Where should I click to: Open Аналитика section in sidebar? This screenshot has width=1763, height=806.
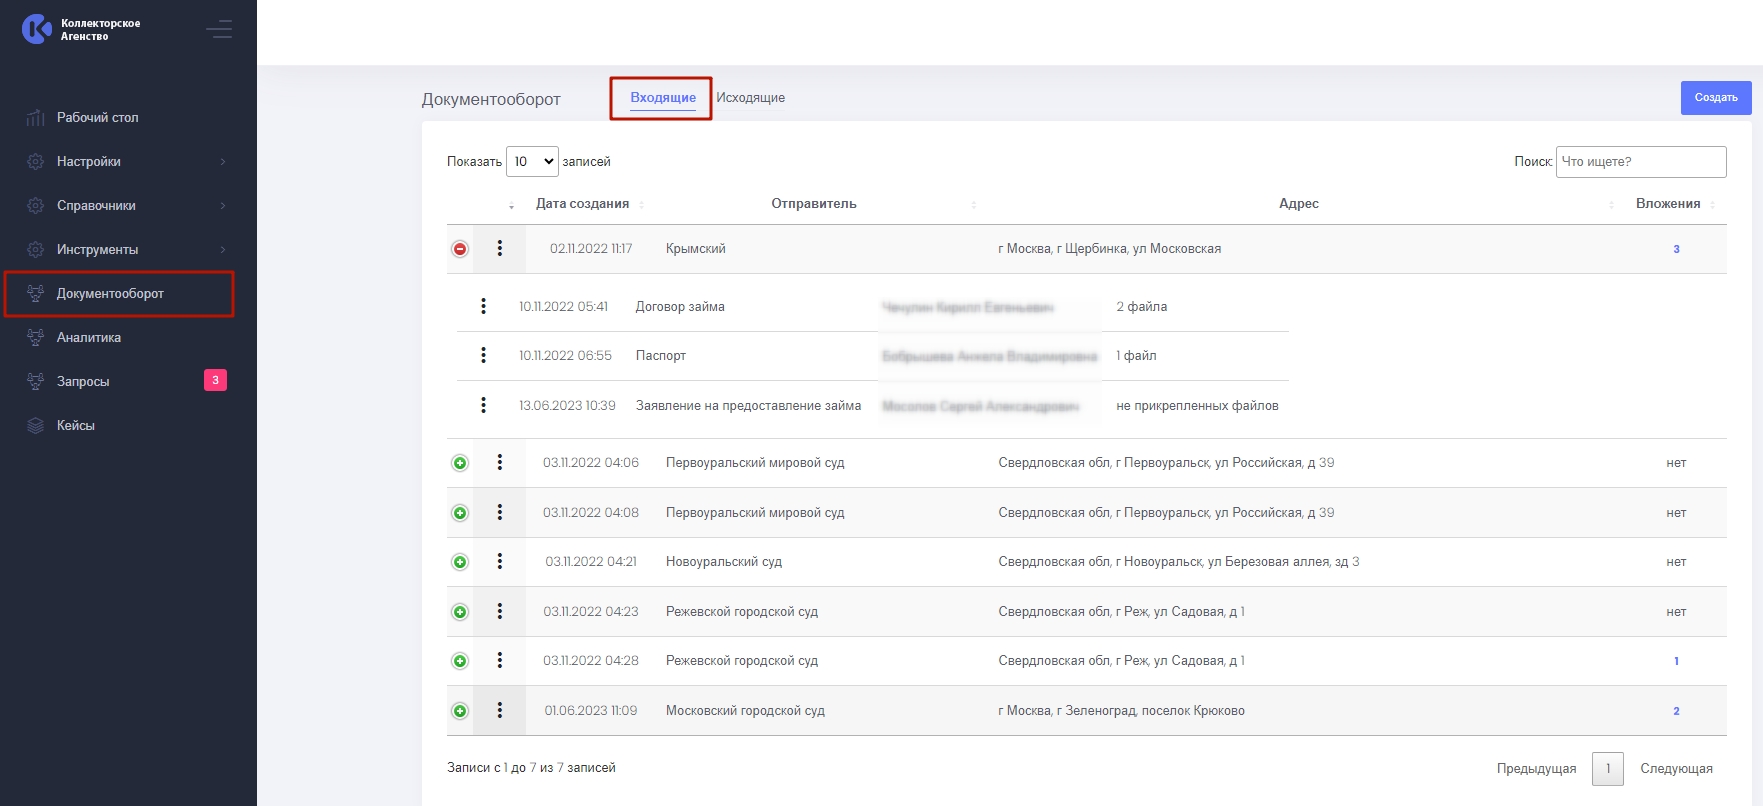point(88,338)
